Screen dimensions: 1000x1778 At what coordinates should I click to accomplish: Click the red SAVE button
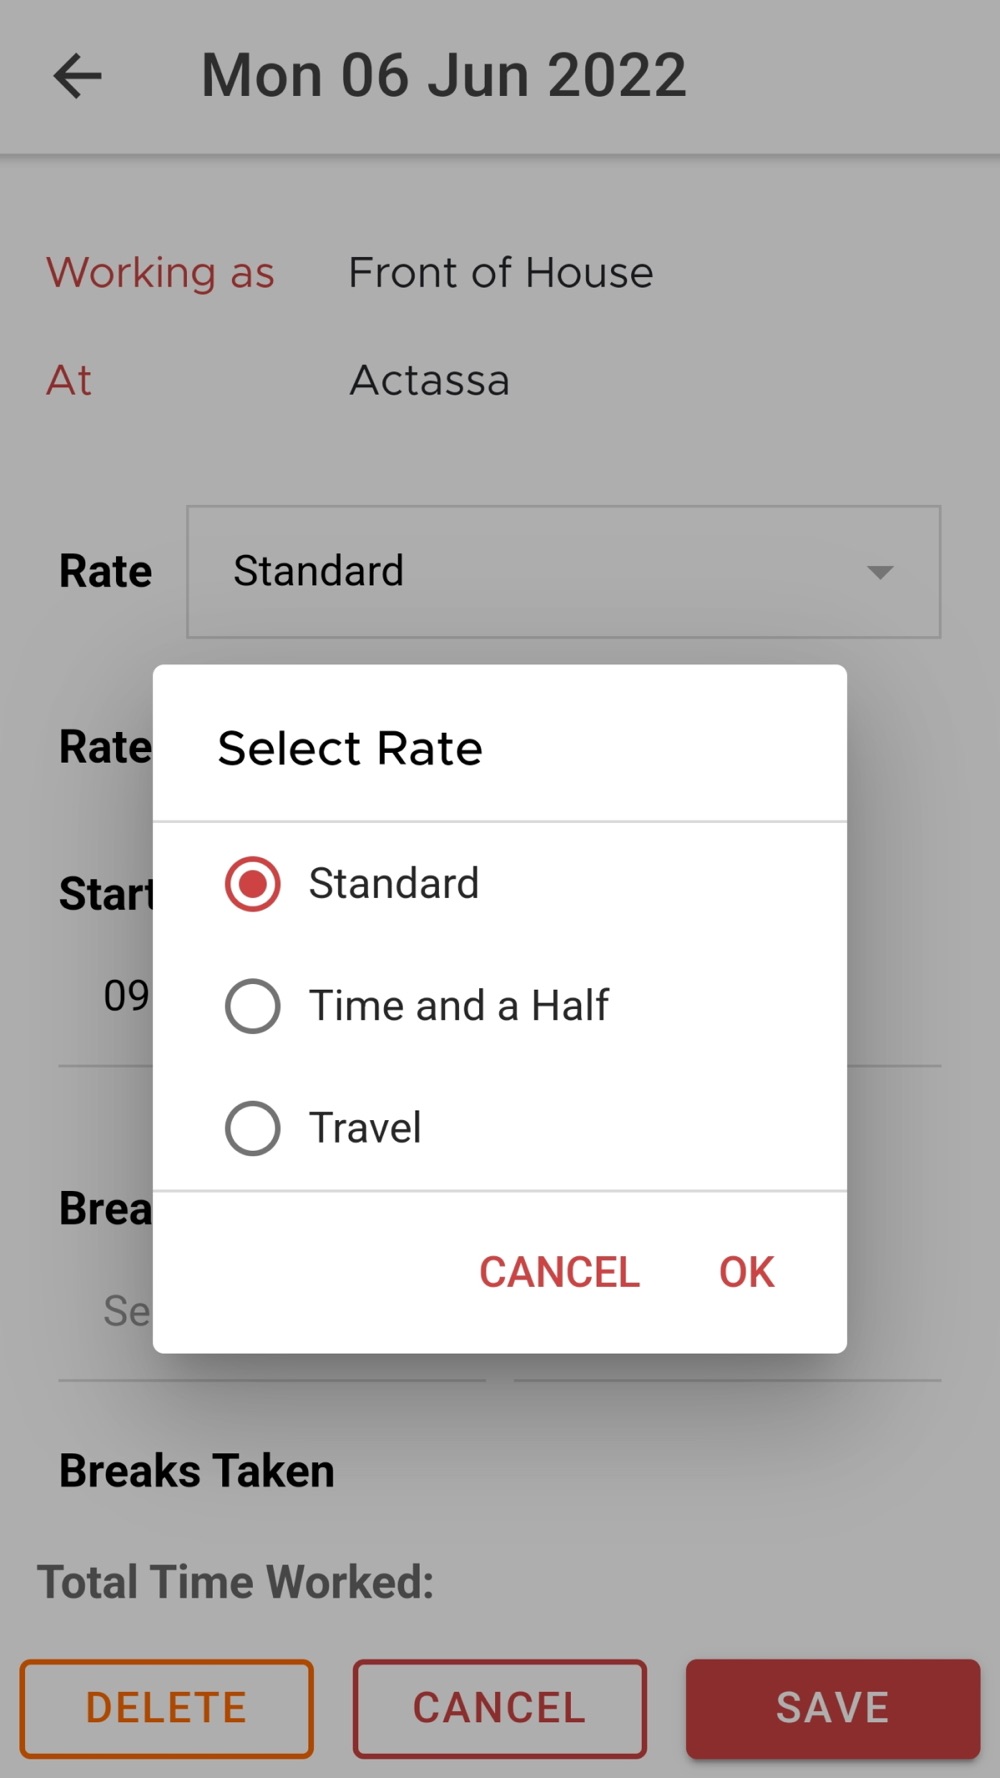(x=833, y=1708)
